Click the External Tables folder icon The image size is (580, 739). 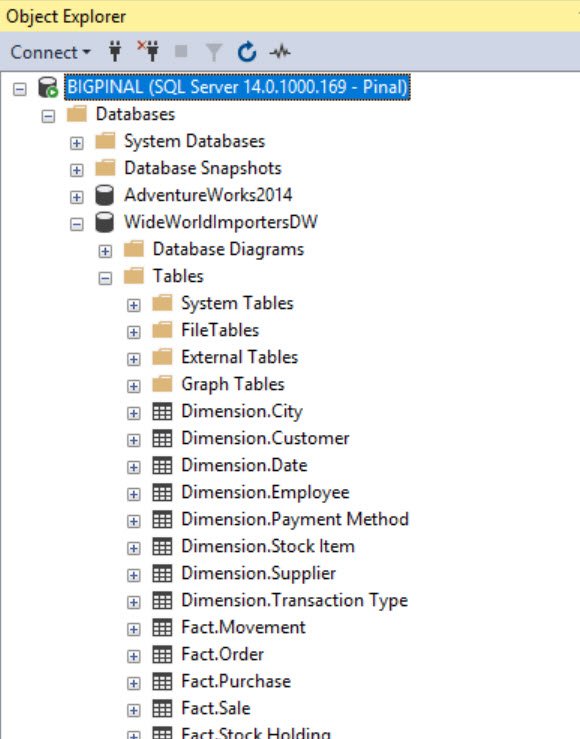tap(163, 357)
